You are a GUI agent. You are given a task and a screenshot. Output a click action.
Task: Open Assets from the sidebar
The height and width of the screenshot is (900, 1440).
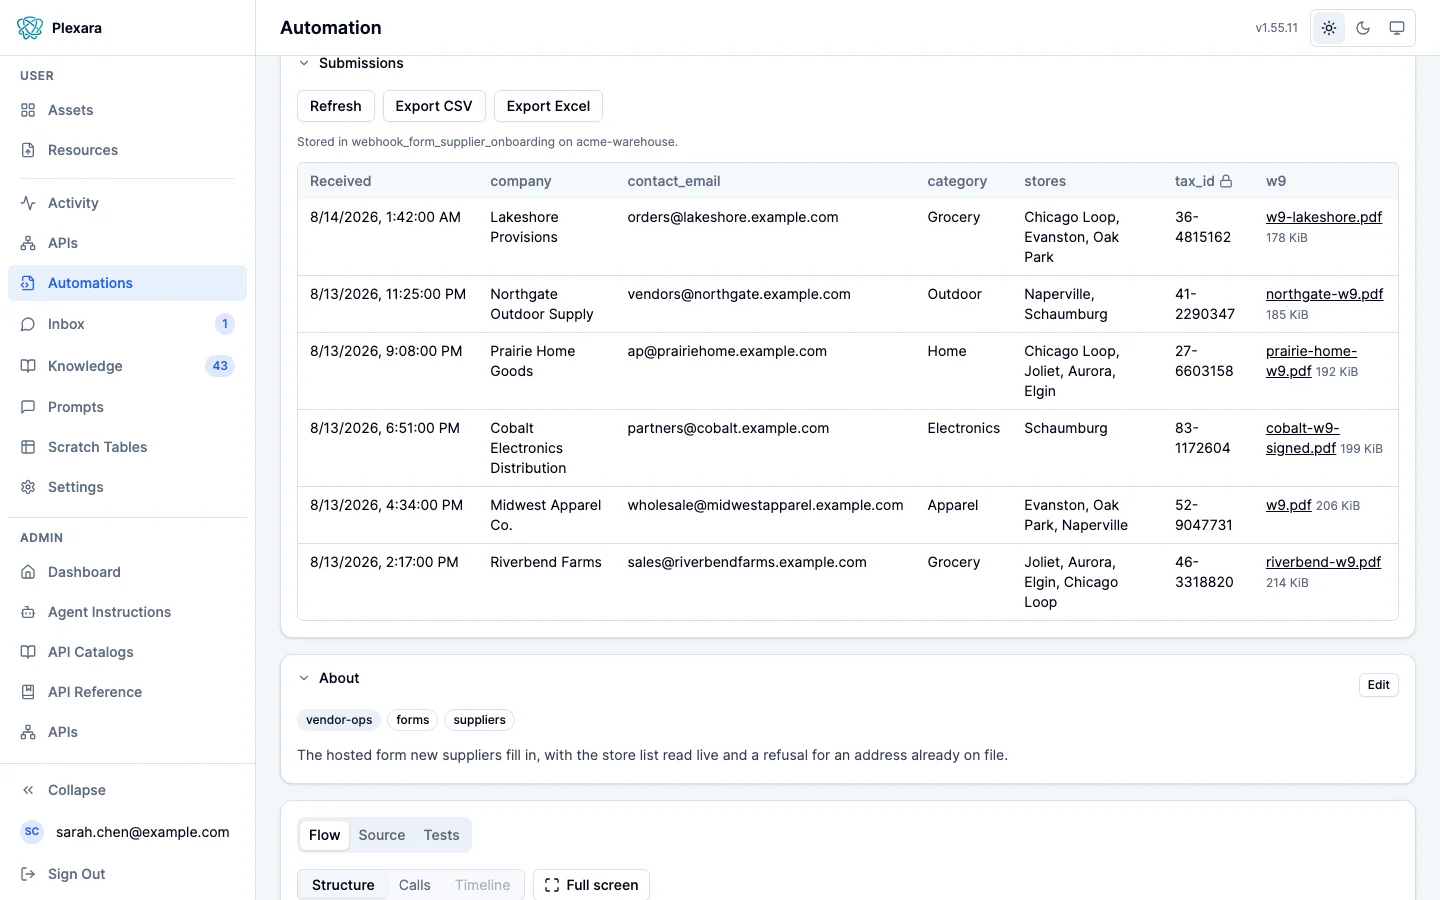click(x=127, y=110)
